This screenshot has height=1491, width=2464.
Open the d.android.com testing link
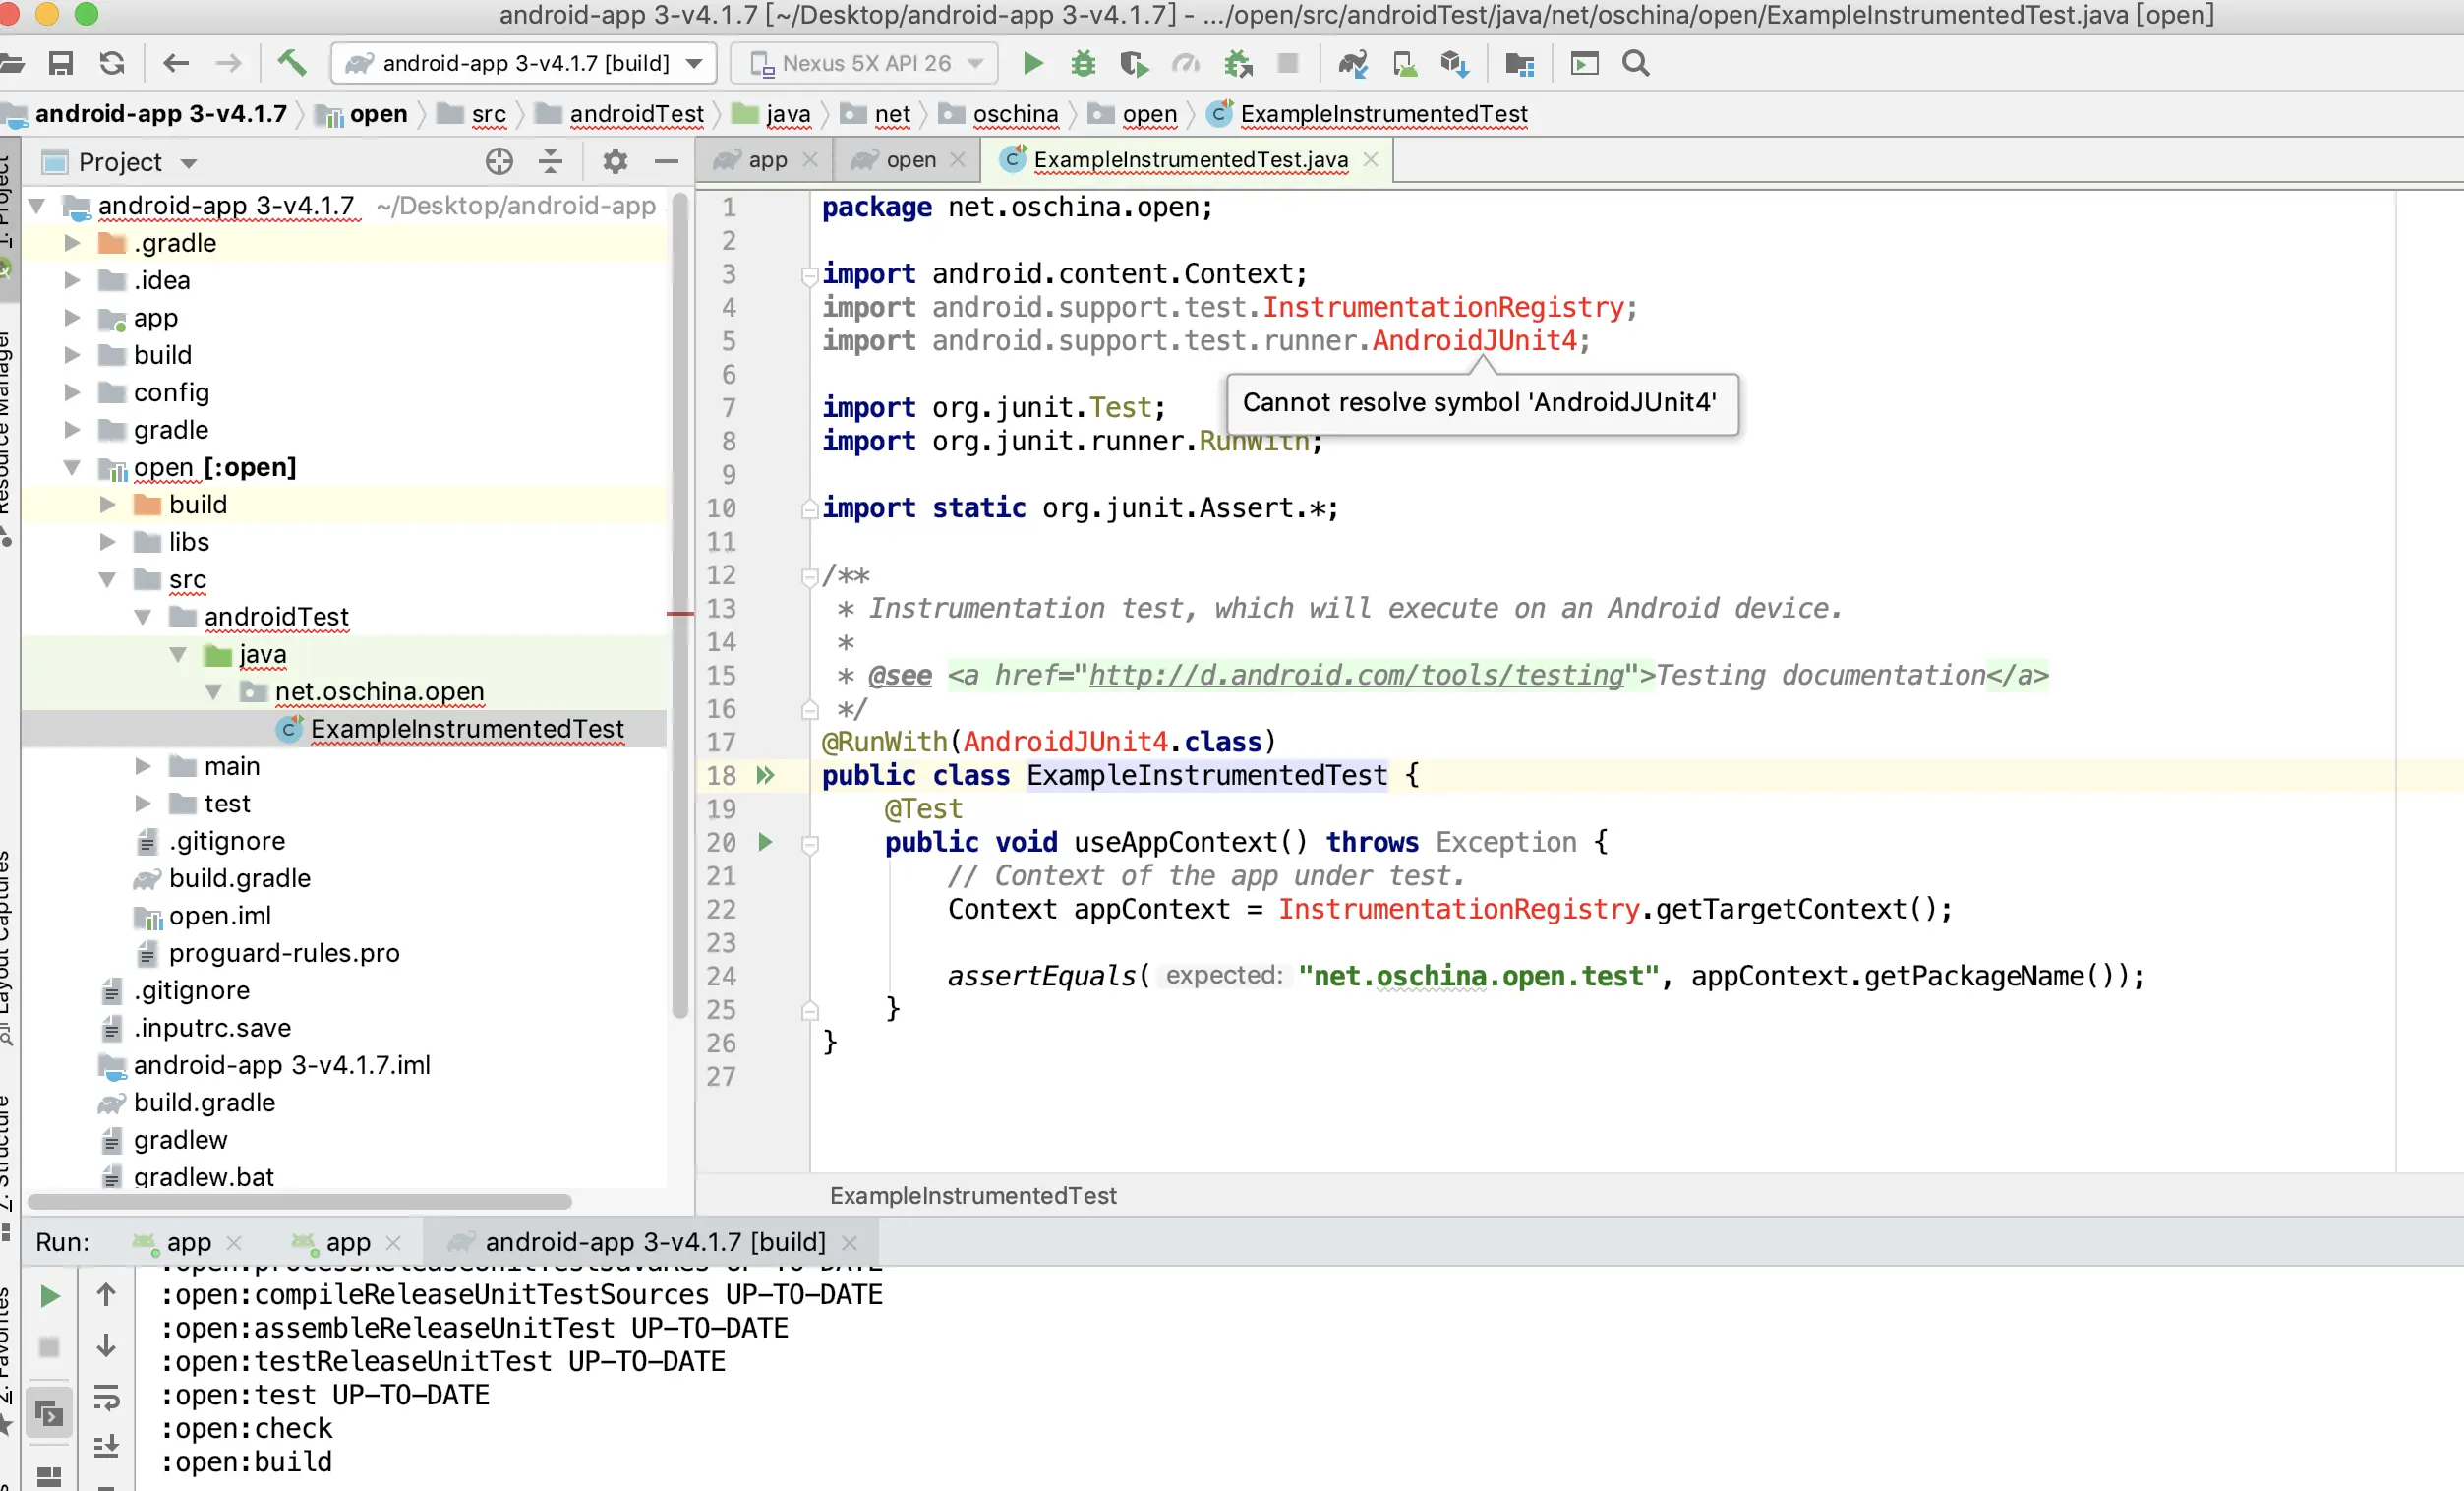(1355, 675)
